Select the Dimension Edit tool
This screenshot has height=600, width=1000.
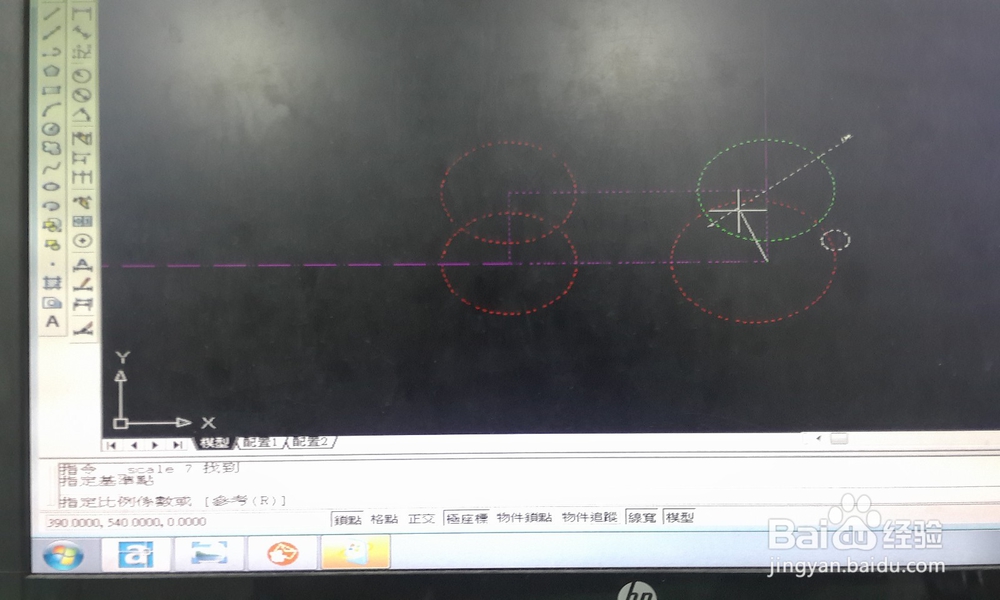[82, 264]
